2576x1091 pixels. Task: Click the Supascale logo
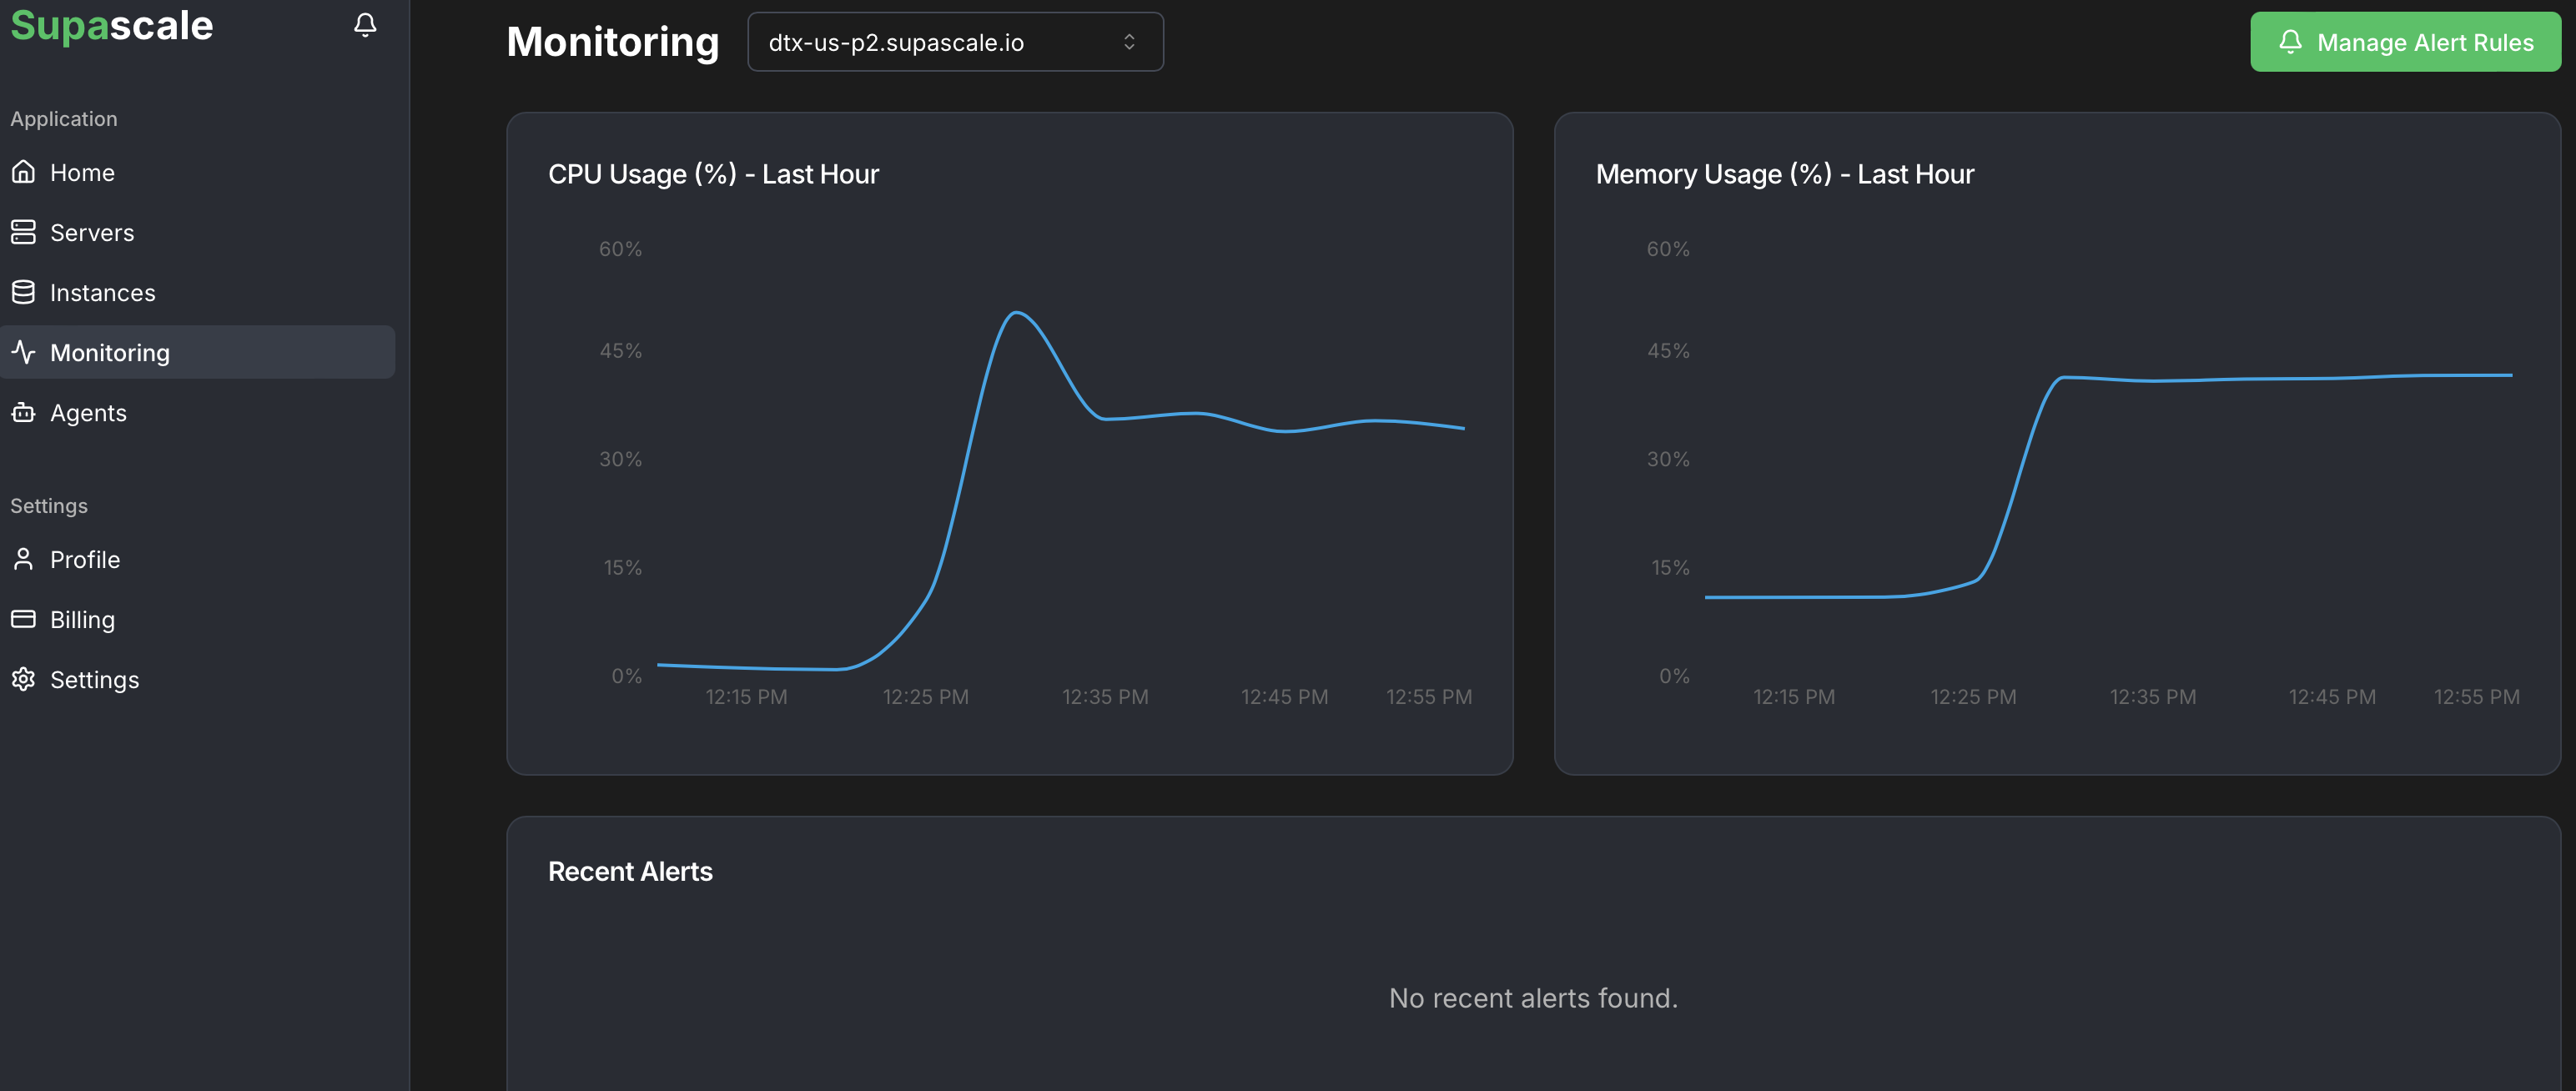[x=112, y=25]
